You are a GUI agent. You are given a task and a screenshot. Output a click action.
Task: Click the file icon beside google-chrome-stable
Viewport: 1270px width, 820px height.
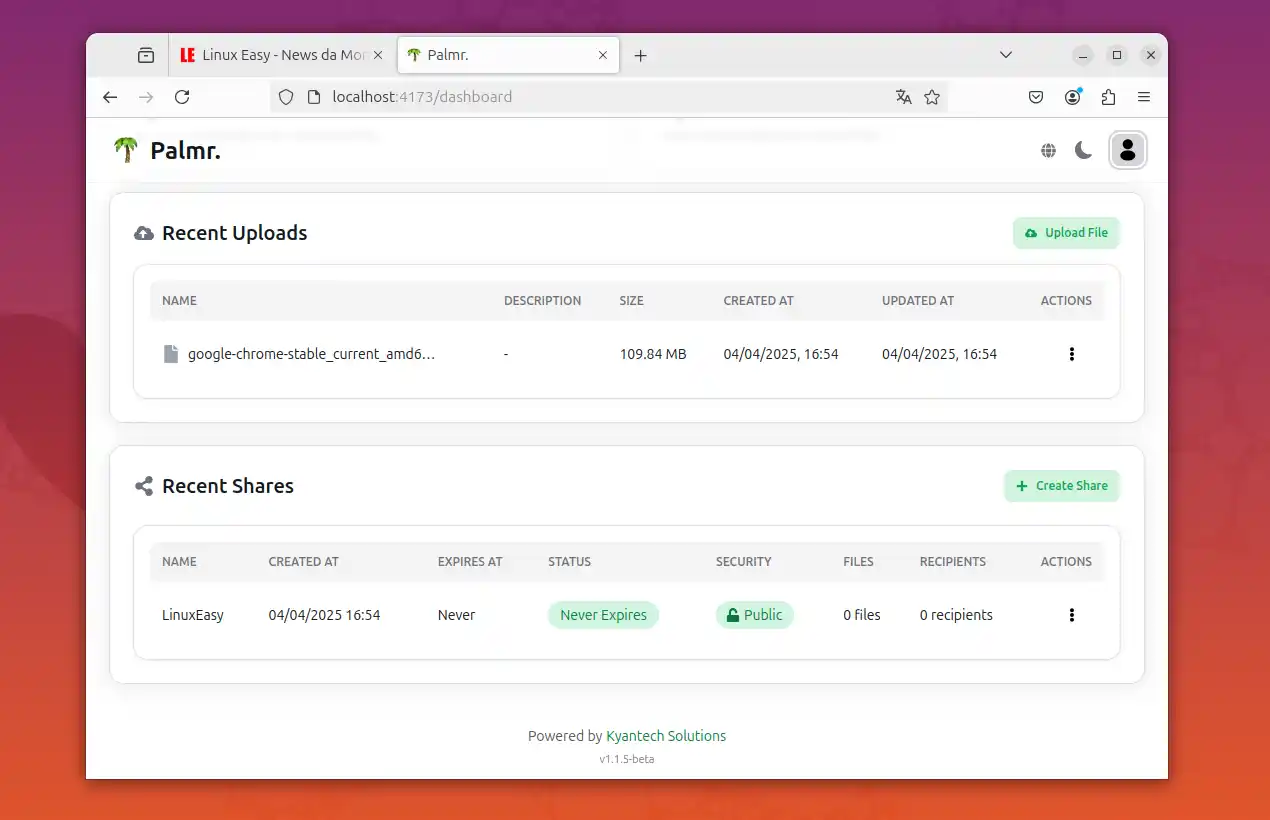point(171,354)
